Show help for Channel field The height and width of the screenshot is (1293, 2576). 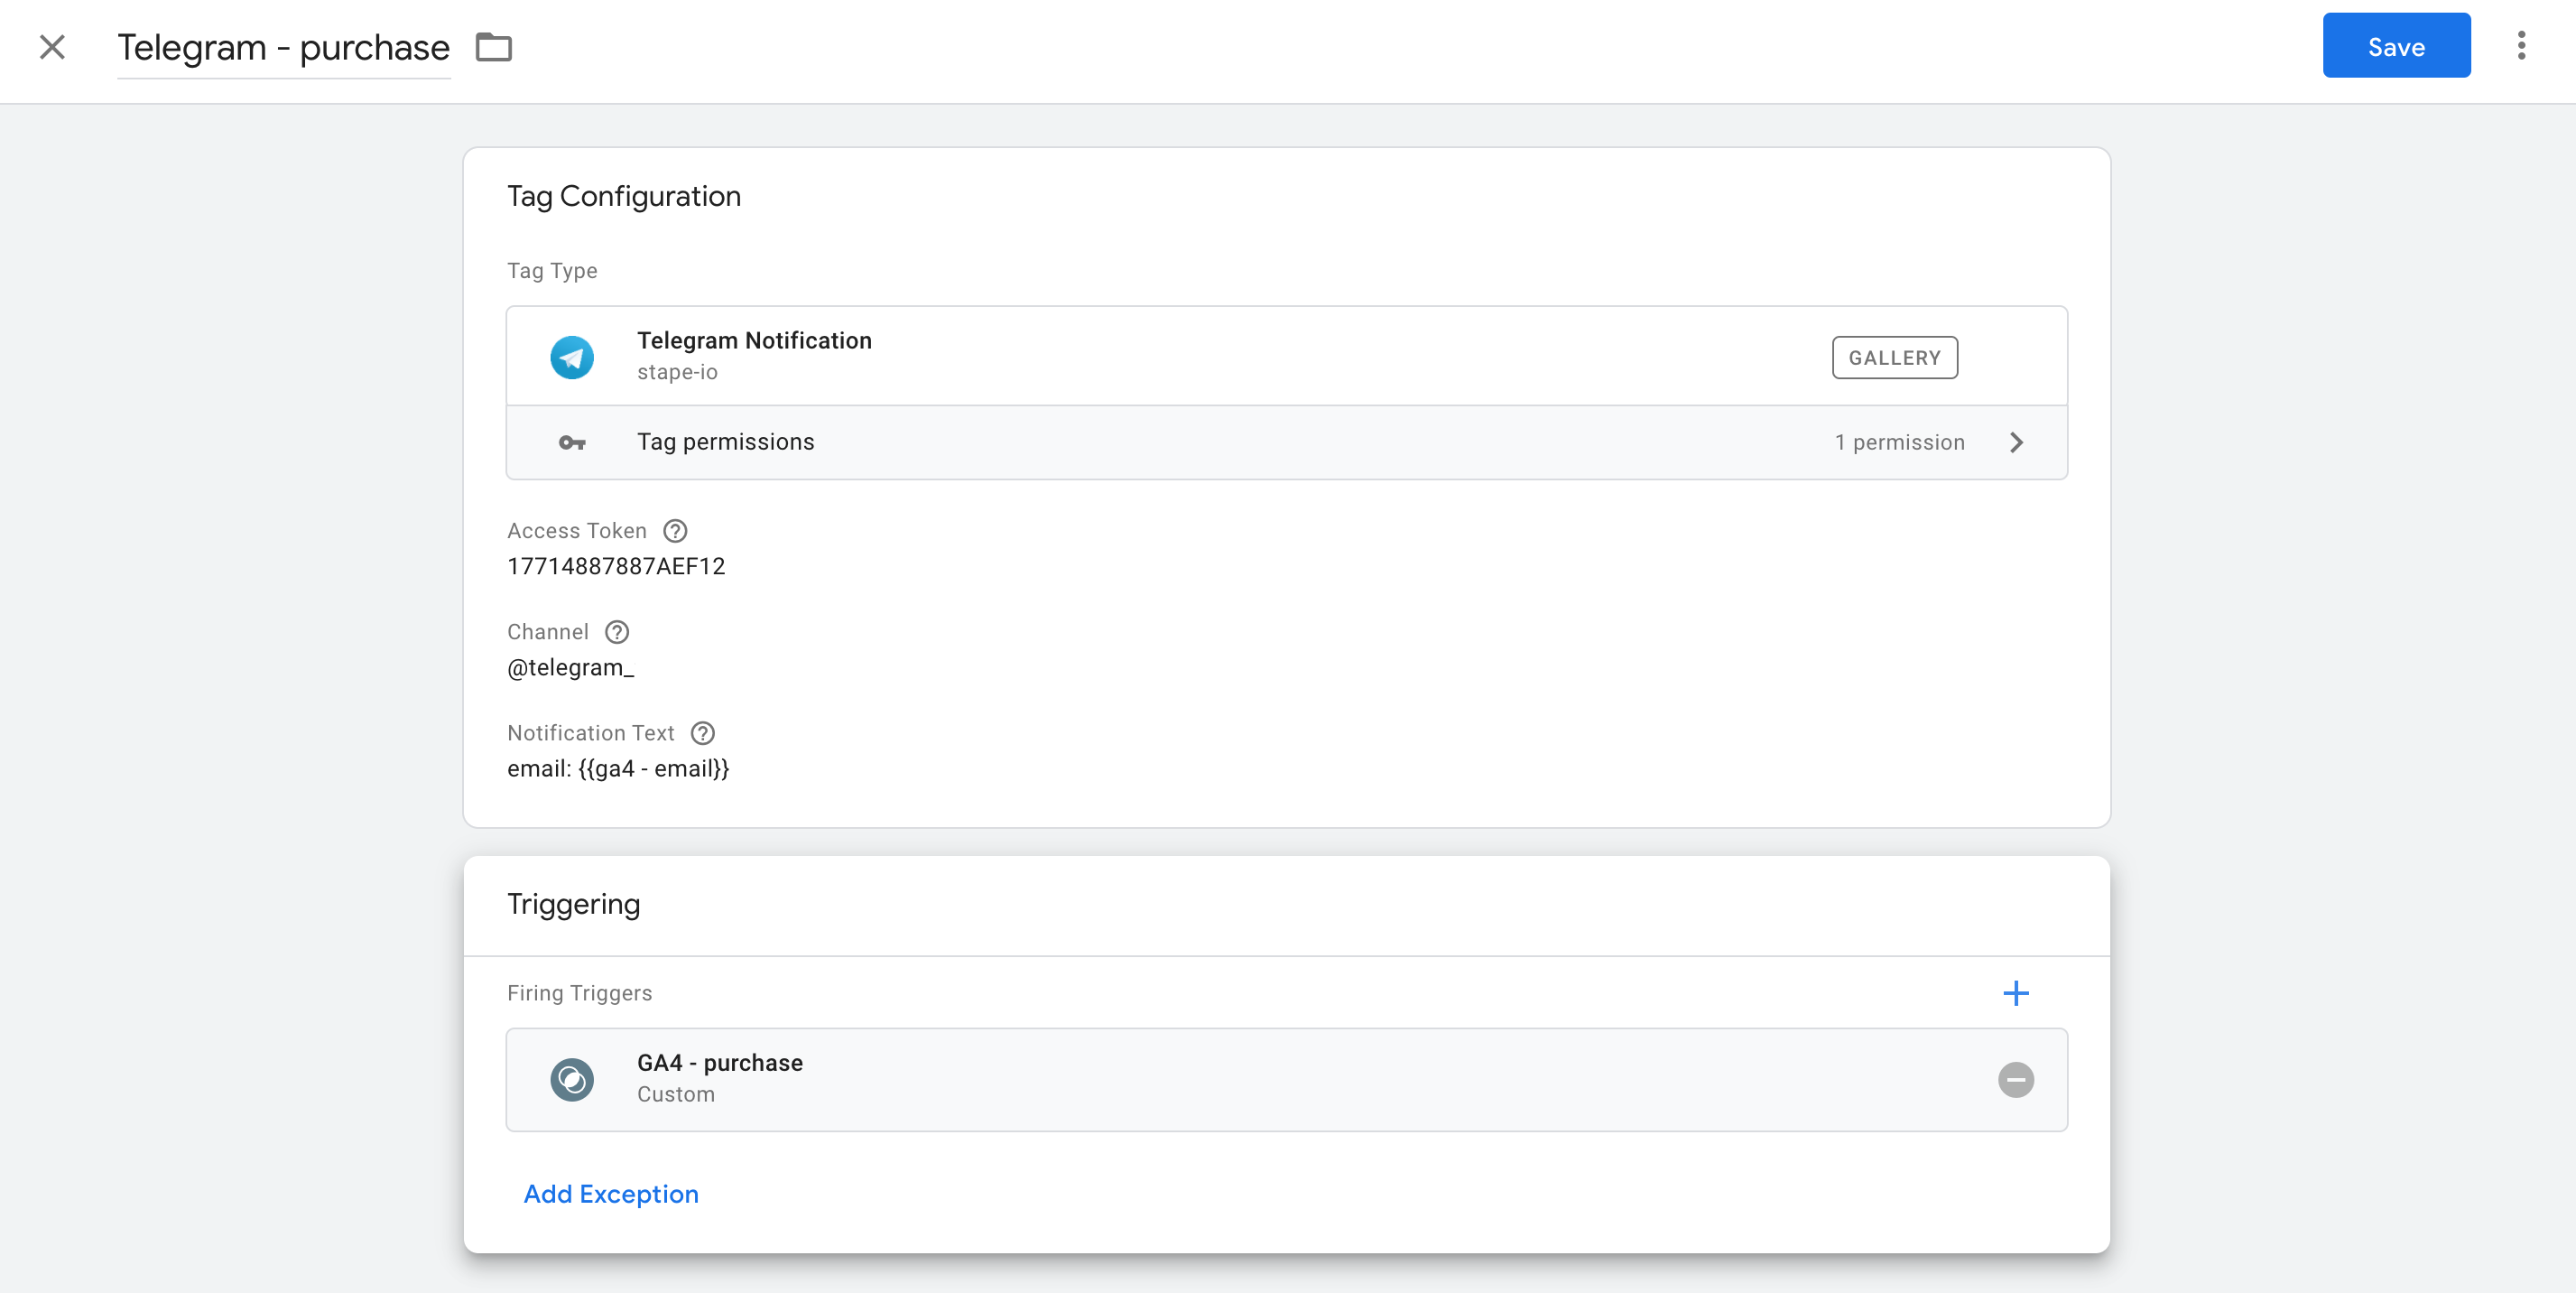click(x=617, y=632)
